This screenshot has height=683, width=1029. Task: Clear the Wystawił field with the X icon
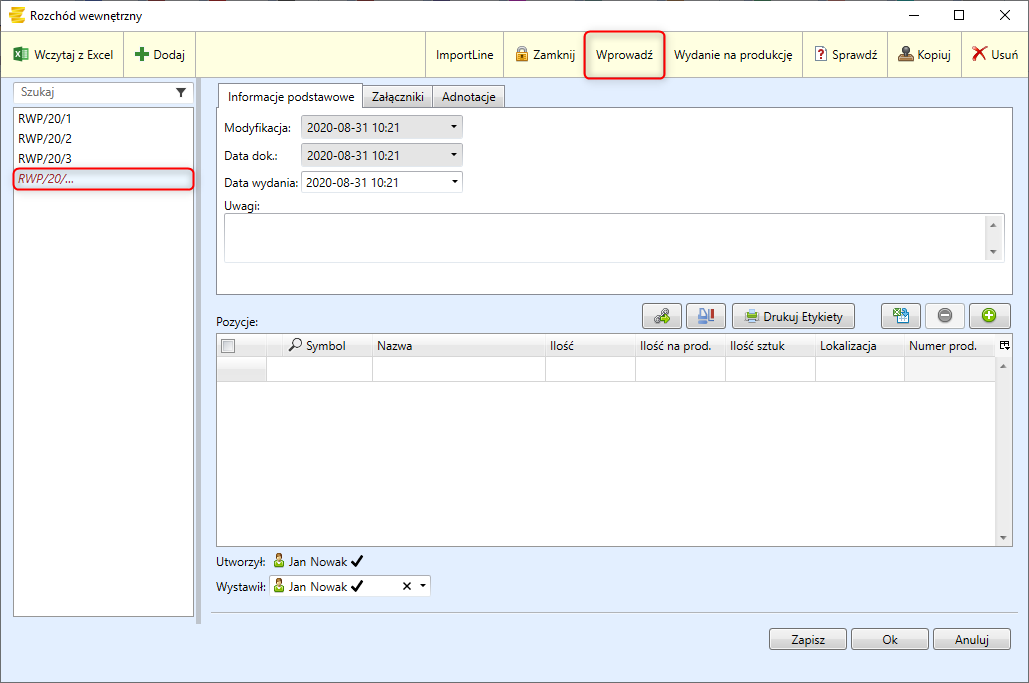click(406, 587)
